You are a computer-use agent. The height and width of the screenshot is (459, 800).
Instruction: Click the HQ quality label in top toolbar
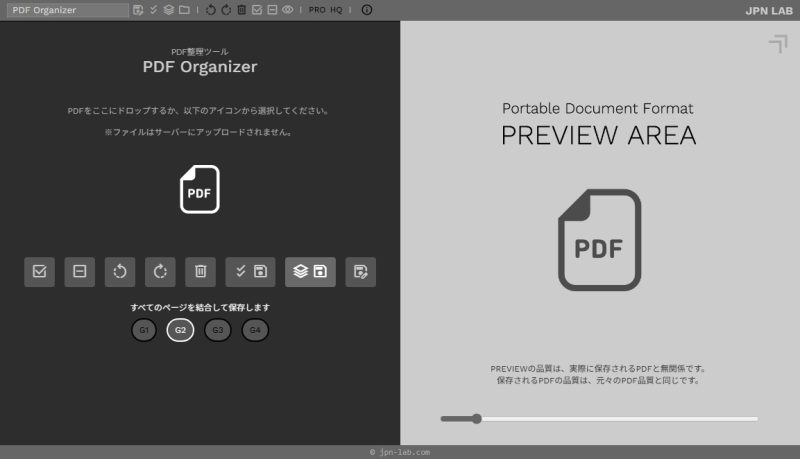coord(336,10)
